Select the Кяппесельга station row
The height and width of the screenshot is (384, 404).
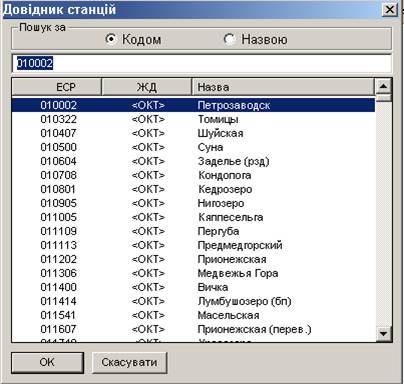coord(193,217)
